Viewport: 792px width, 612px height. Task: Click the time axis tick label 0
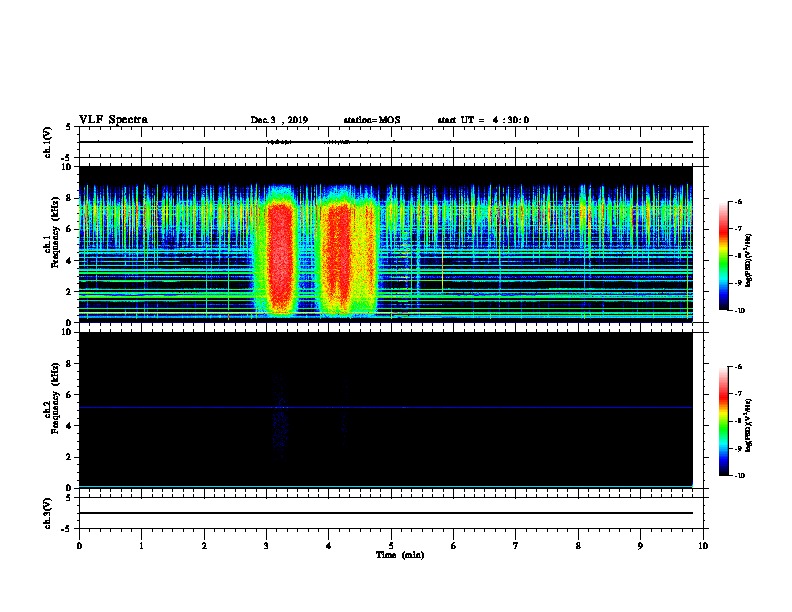pyautogui.click(x=79, y=546)
